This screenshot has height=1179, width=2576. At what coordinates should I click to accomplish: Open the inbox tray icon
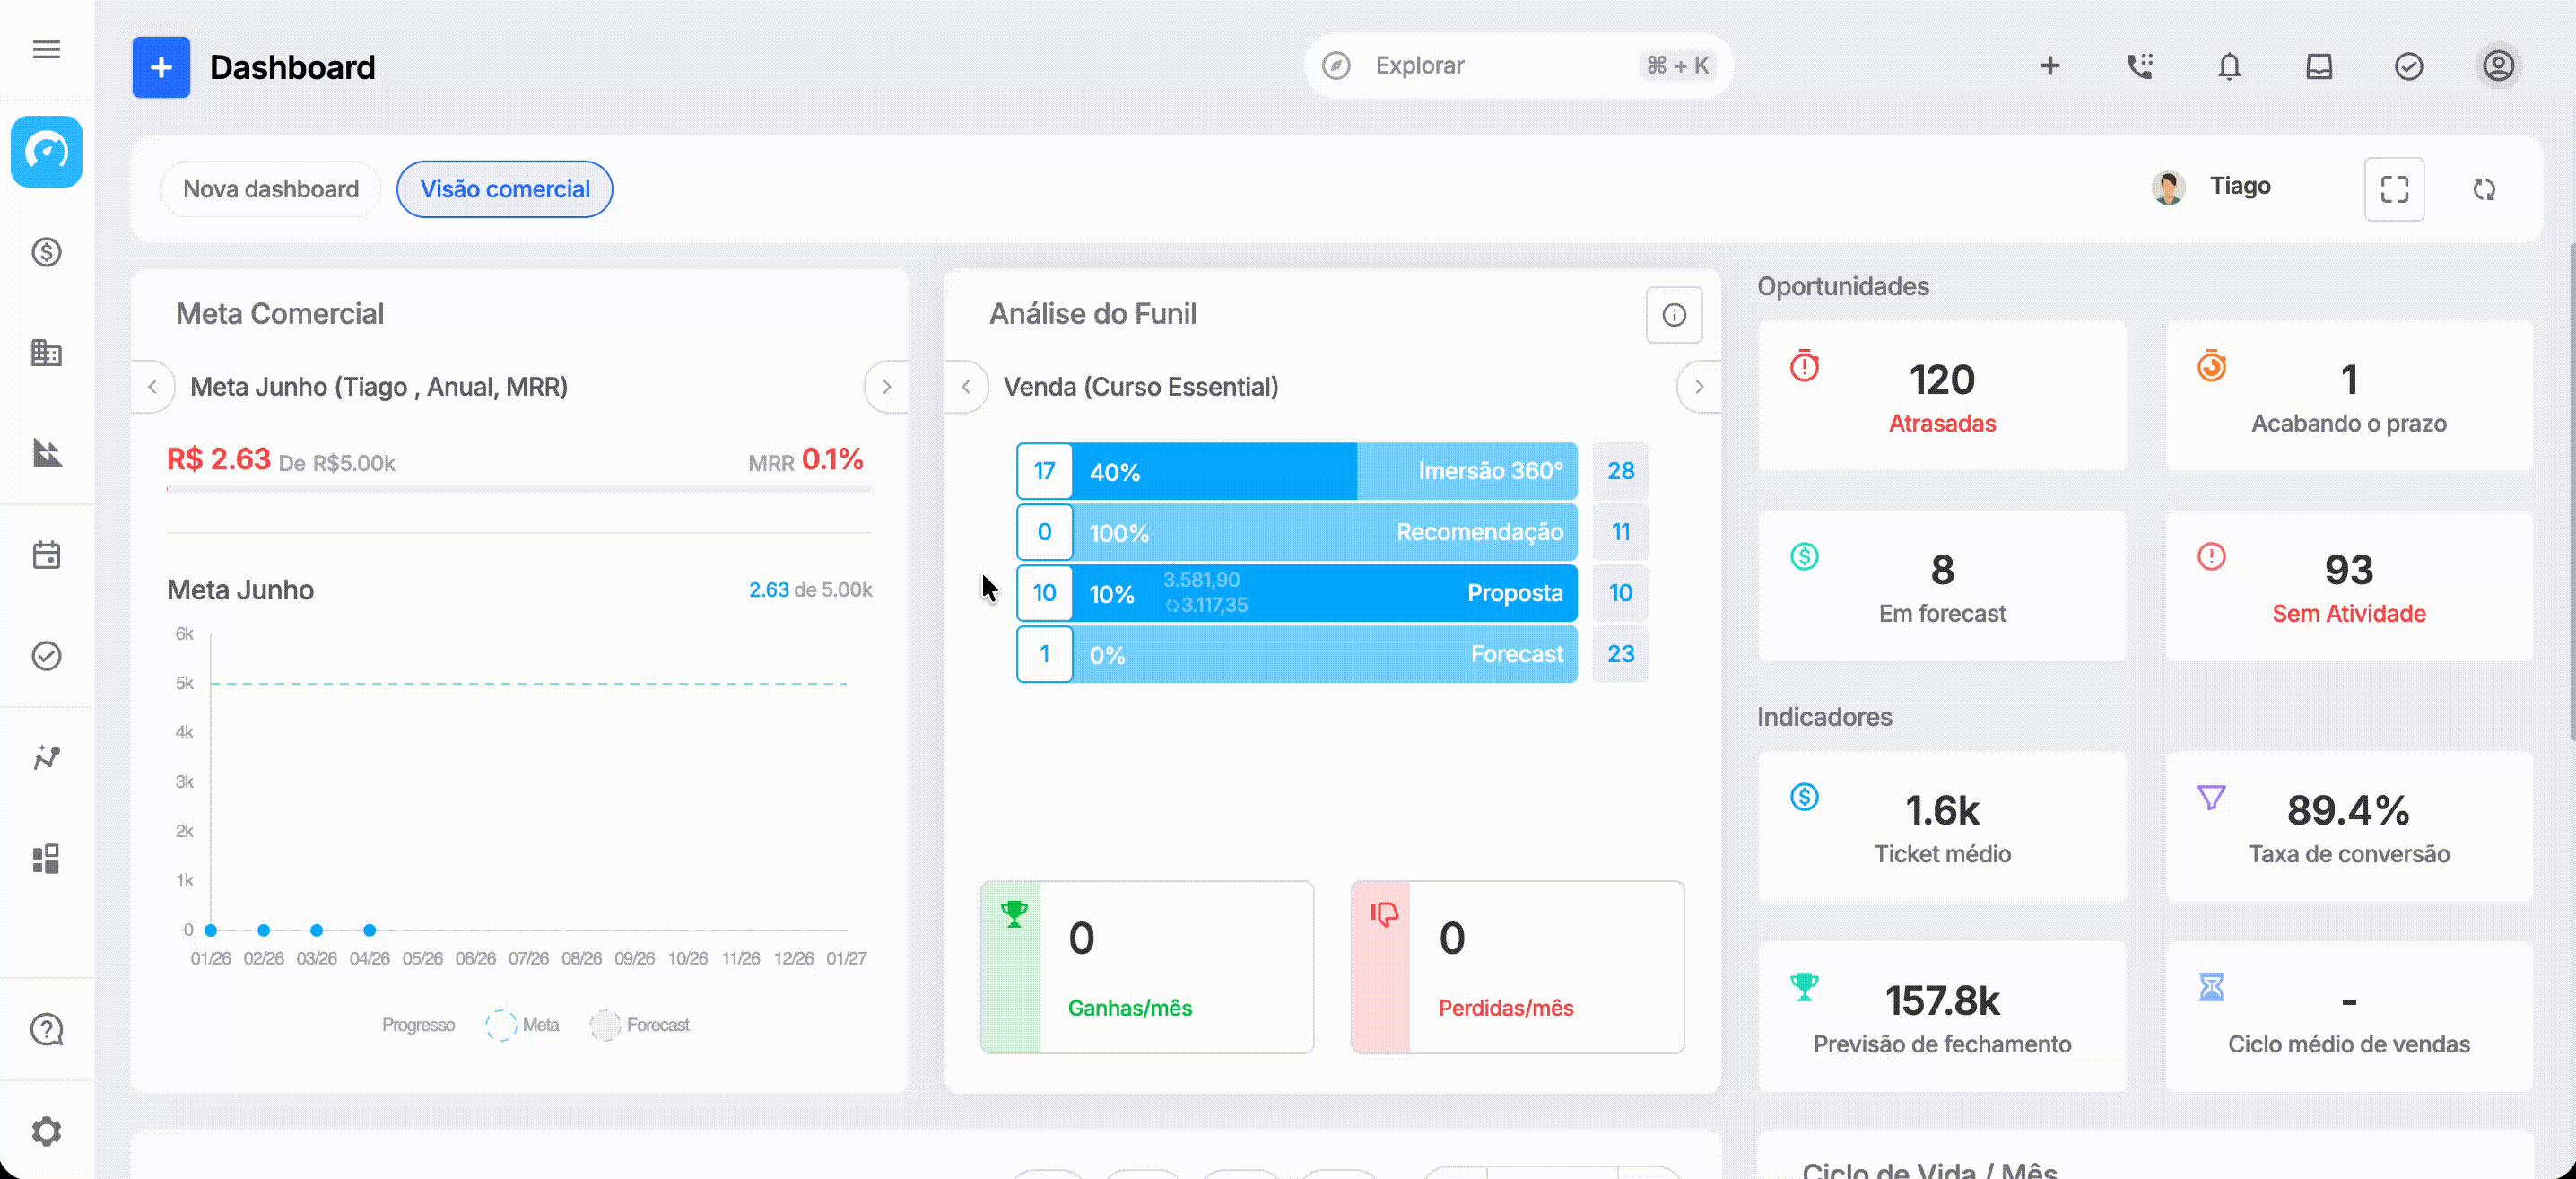(x=2319, y=66)
